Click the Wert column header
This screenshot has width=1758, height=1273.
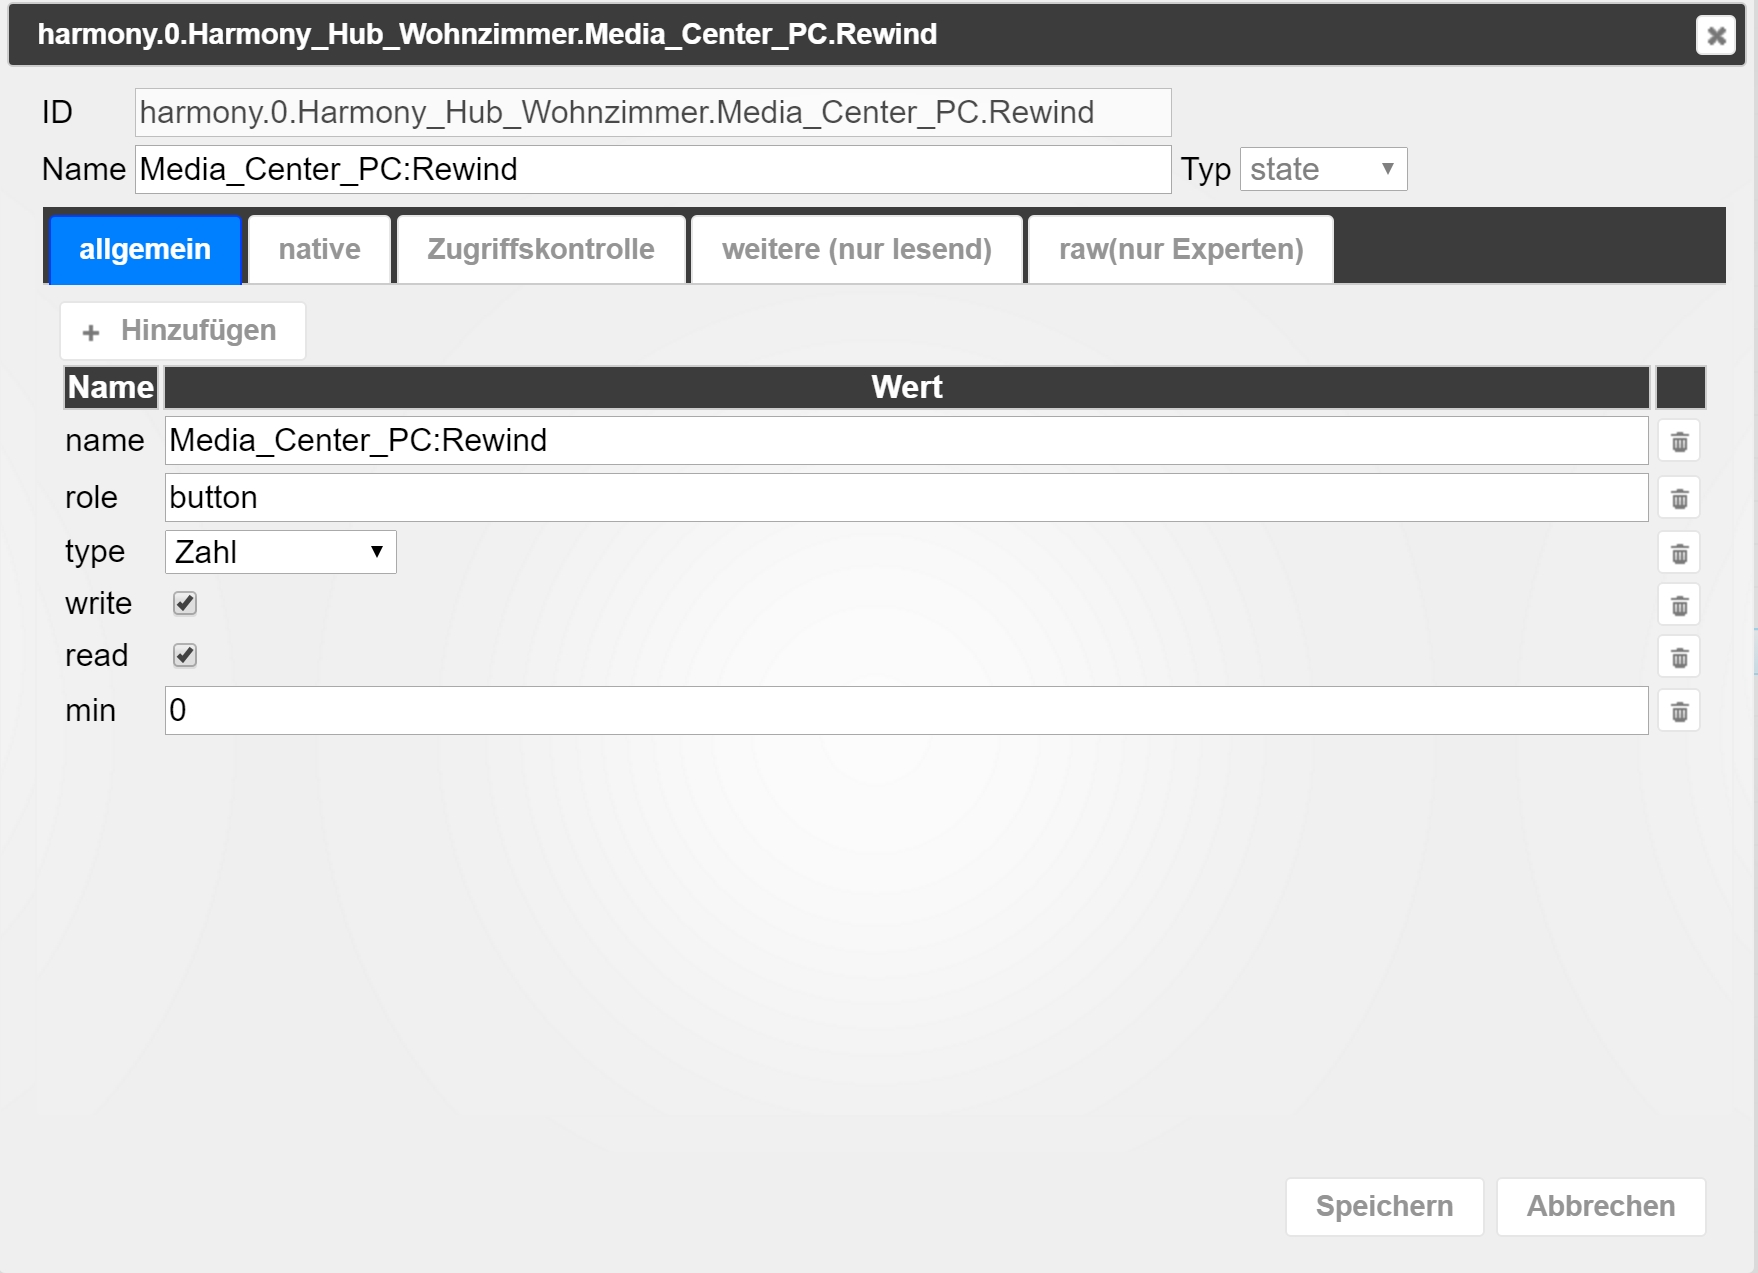click(906, 387)
